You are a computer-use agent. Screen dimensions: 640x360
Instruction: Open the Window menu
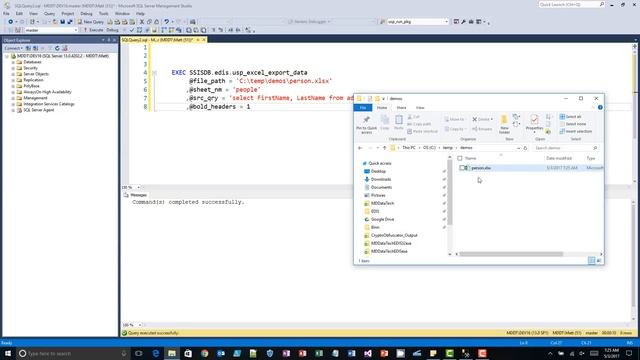tap(122, 13)
